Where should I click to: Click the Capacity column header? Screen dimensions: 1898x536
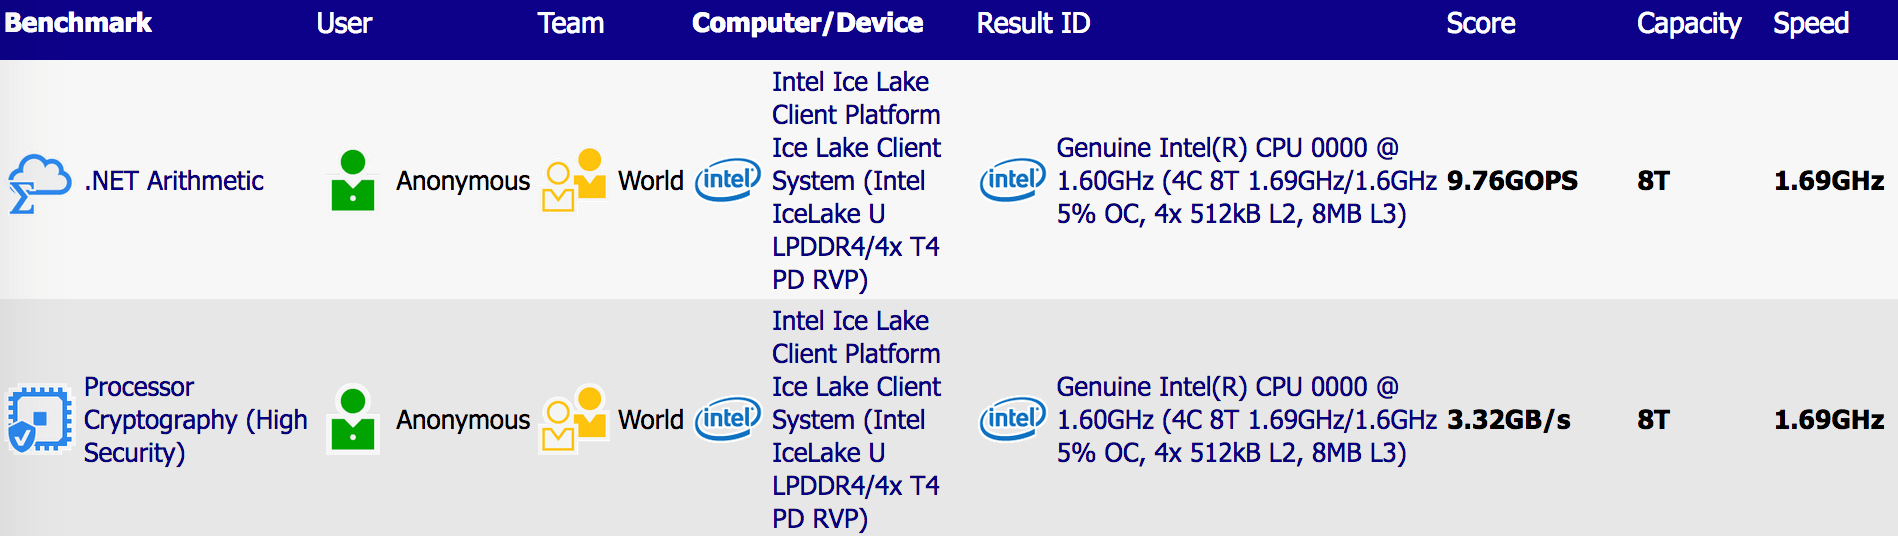[x=1688, y=23]
